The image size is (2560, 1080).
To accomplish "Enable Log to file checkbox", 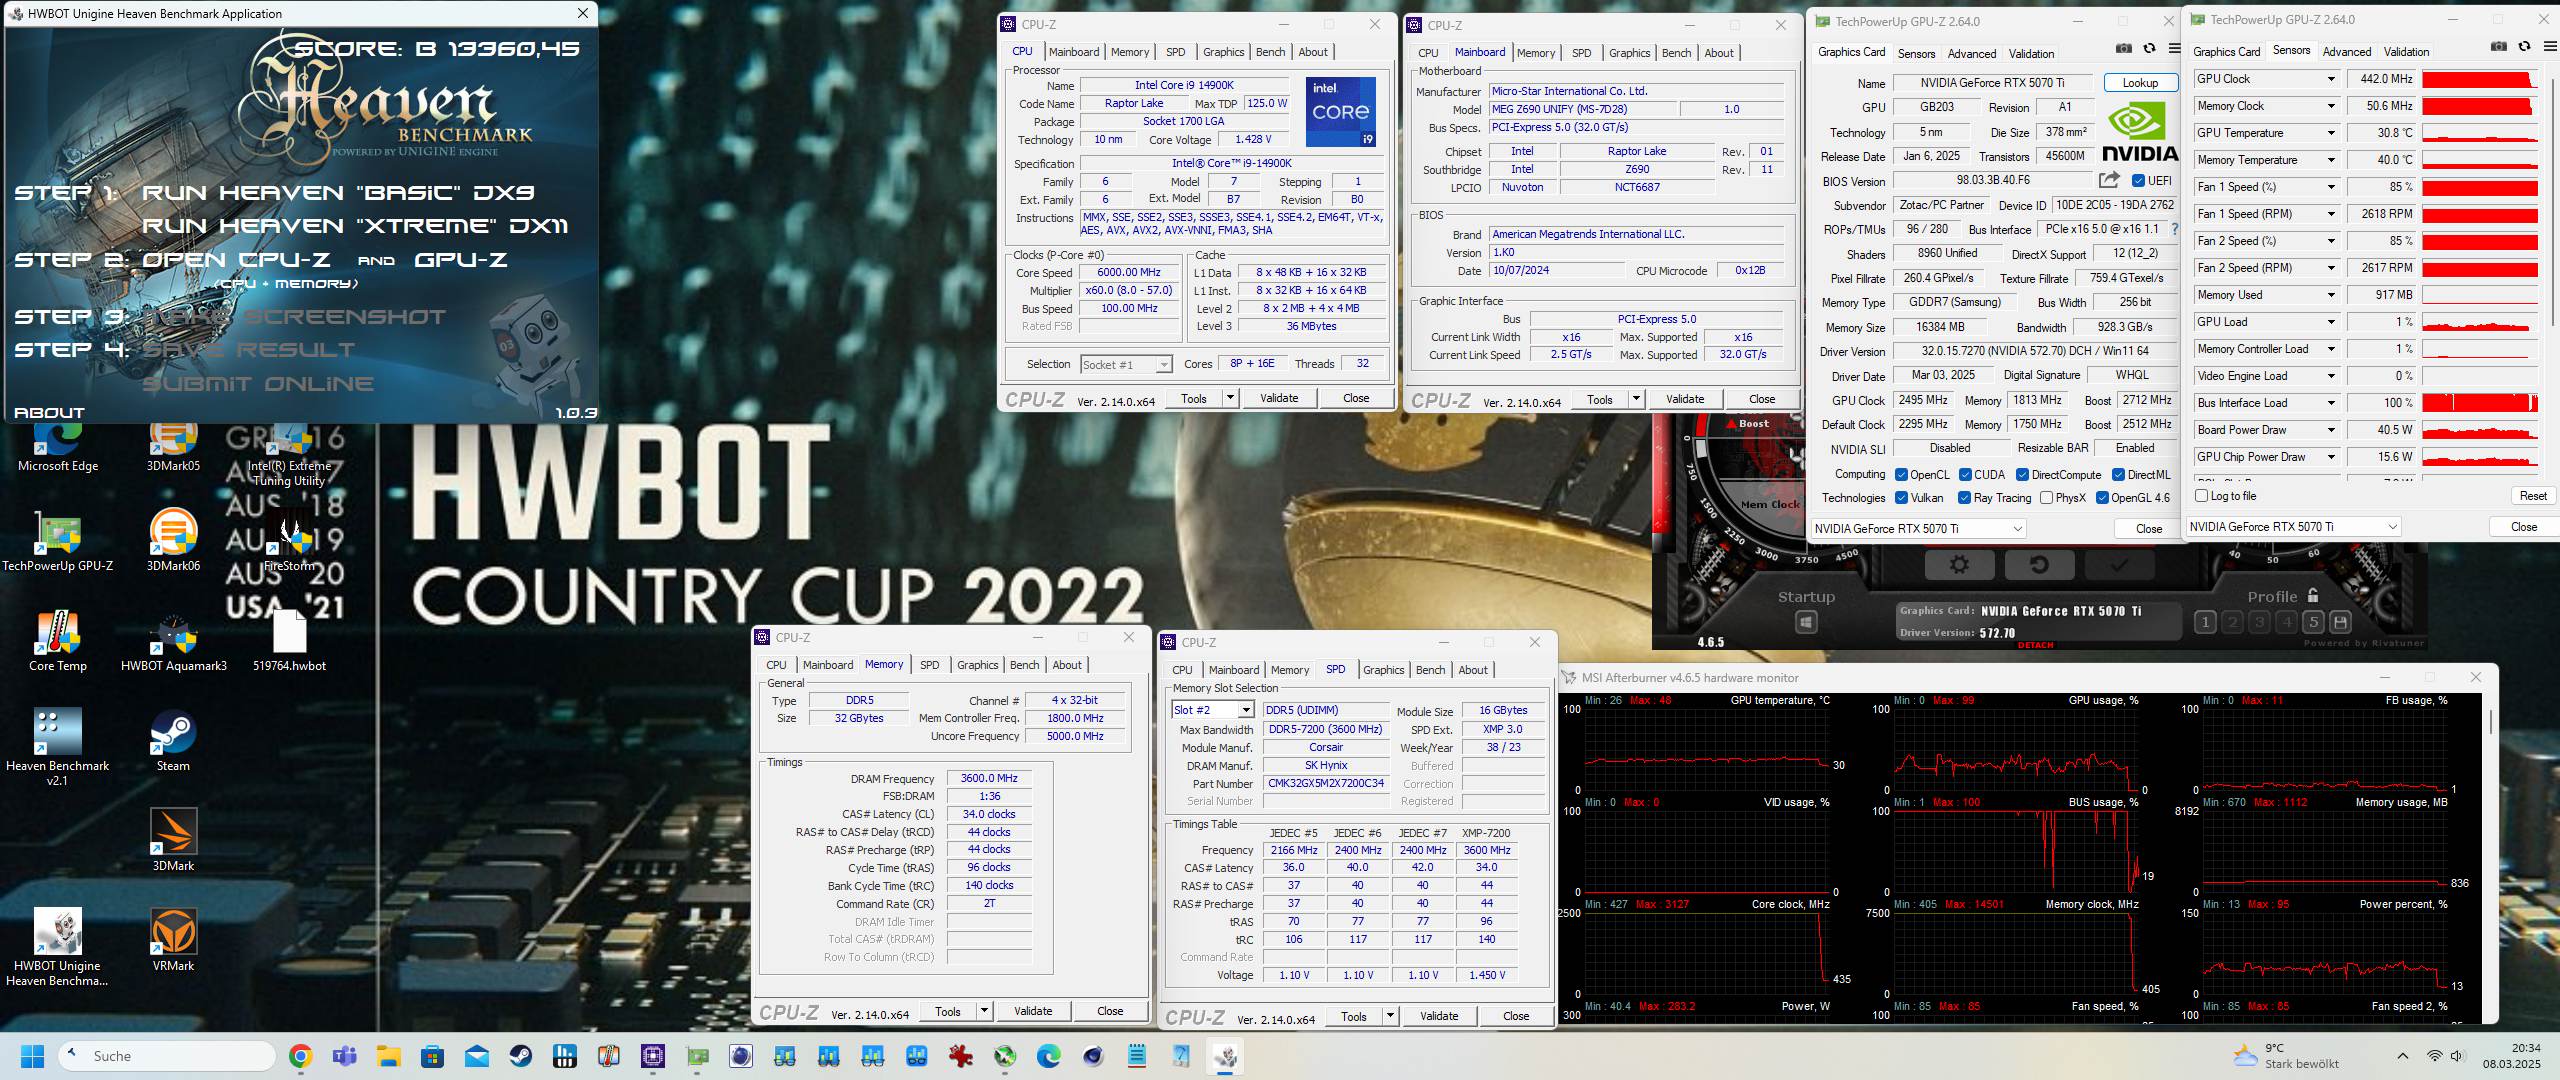I will pyautogui.click(x=2201, y=496).
